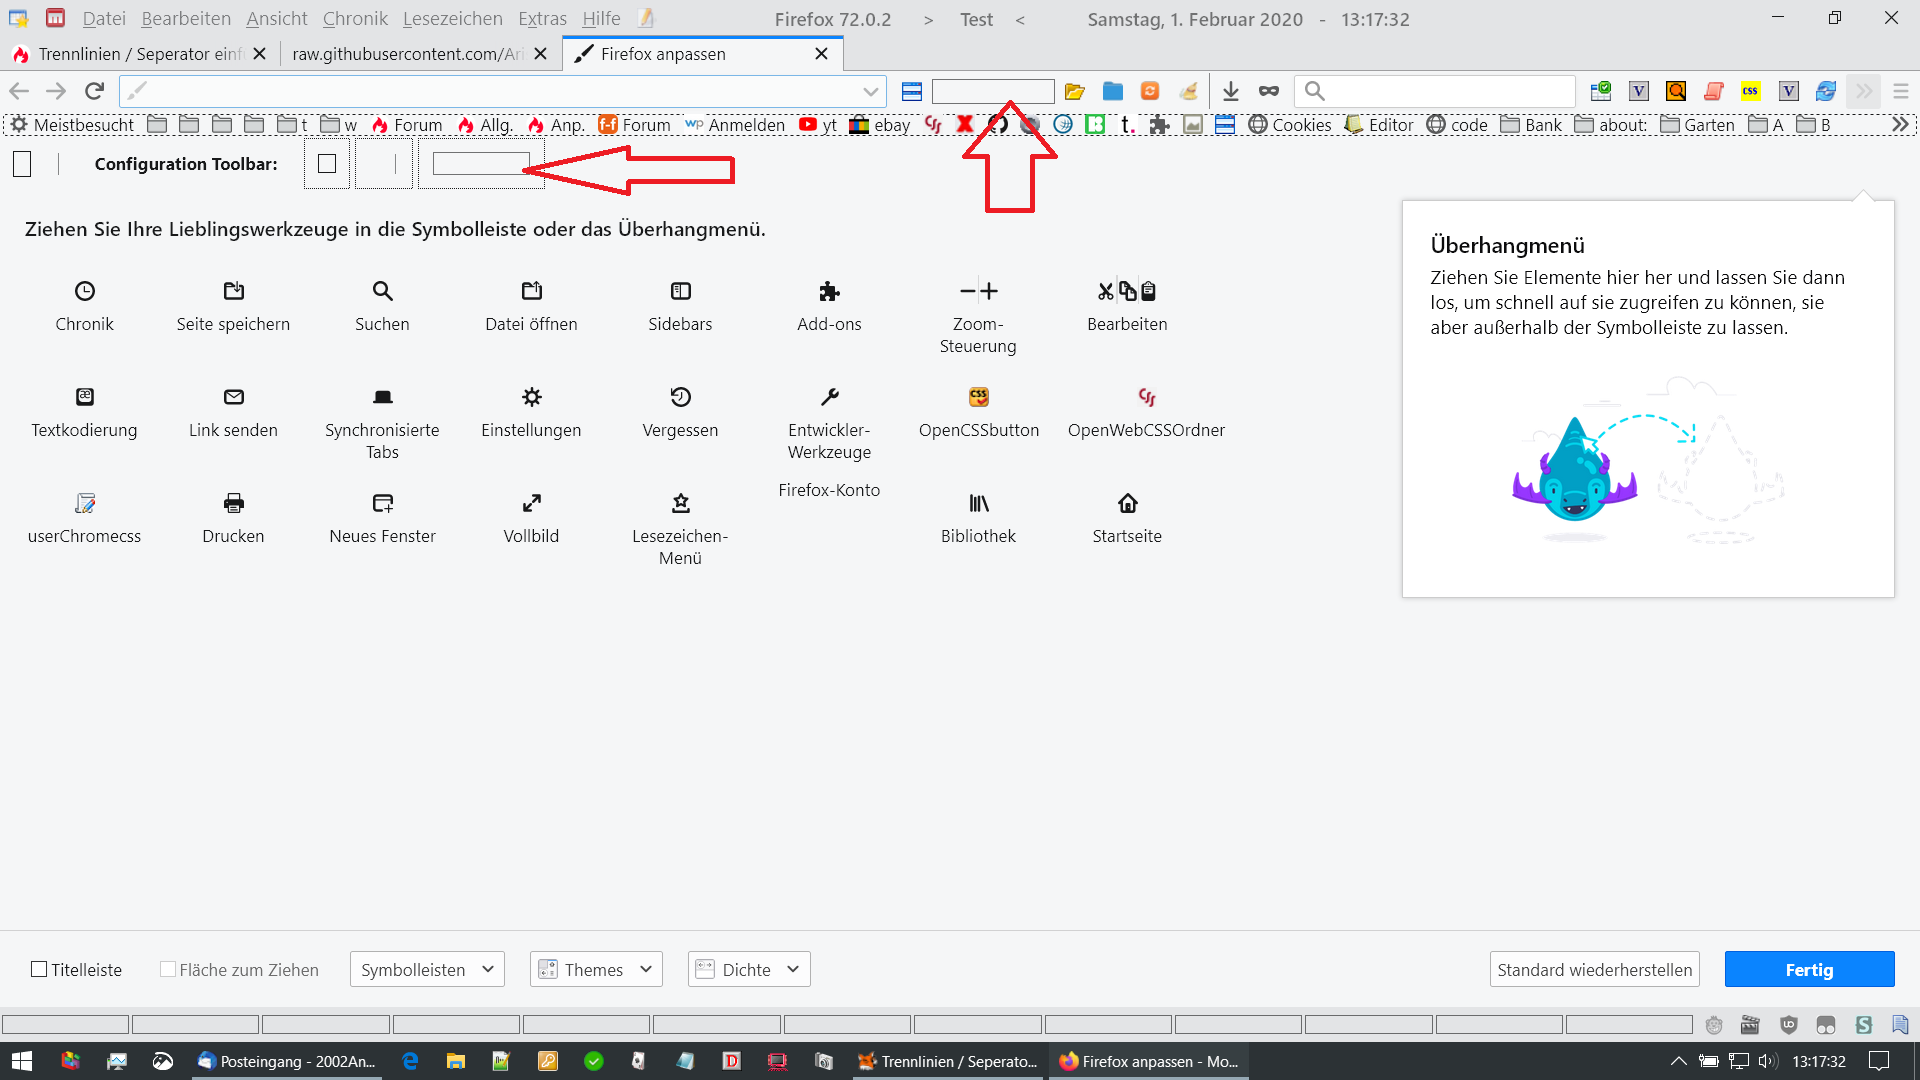The height and width of the screenshot is (1080, 1920).
Task: Click the Entwickler-Werkzeuge wrench icon
Action: coord(829,397)
